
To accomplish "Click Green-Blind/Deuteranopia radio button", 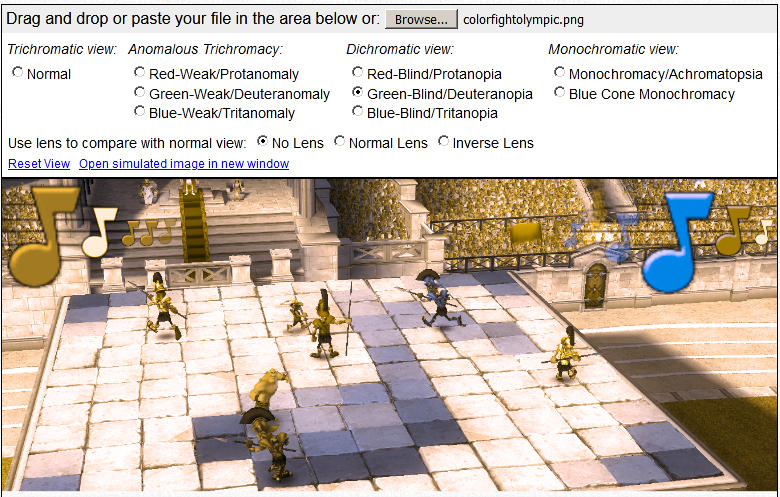I will (x=357, y=92).
